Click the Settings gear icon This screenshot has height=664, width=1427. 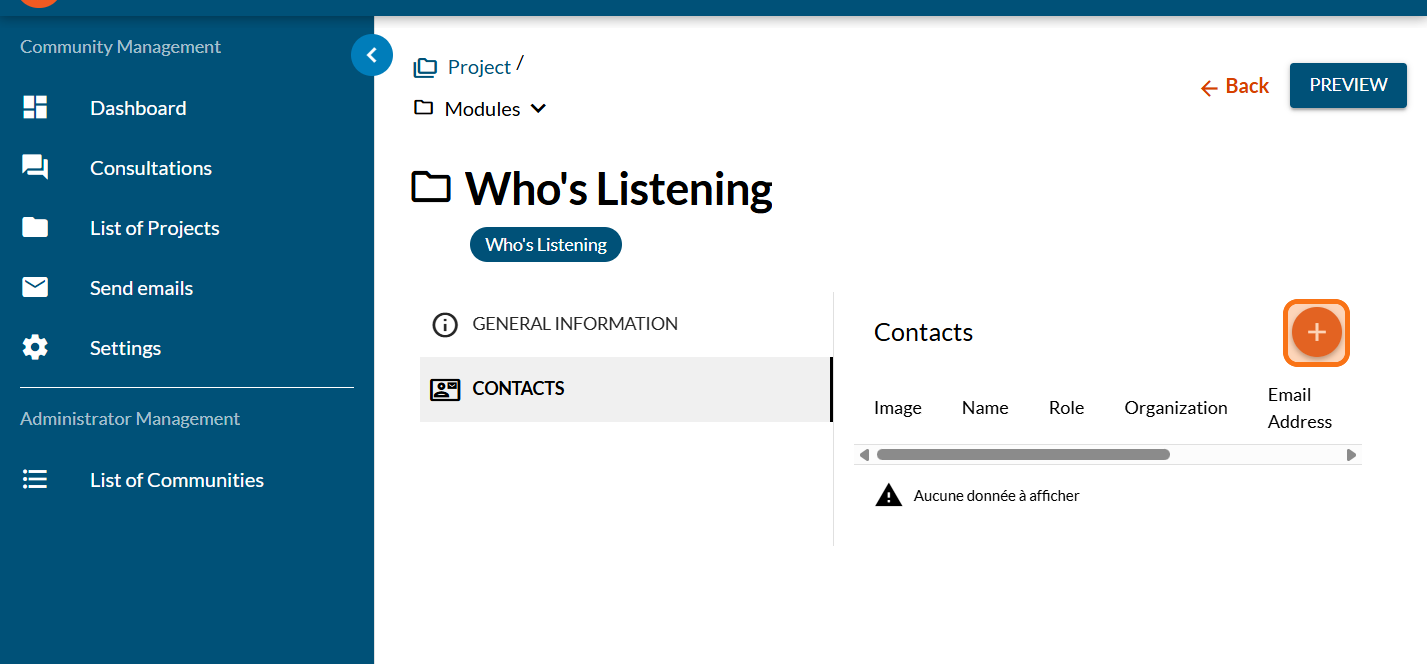pyautogui.click(x=35, y=348)
